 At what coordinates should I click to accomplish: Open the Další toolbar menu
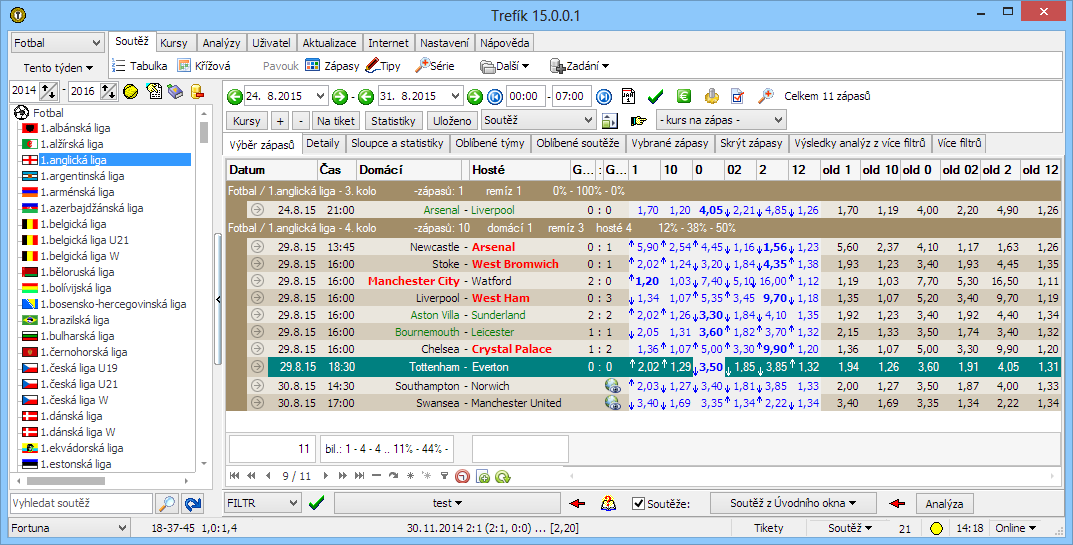coord(504,66)
